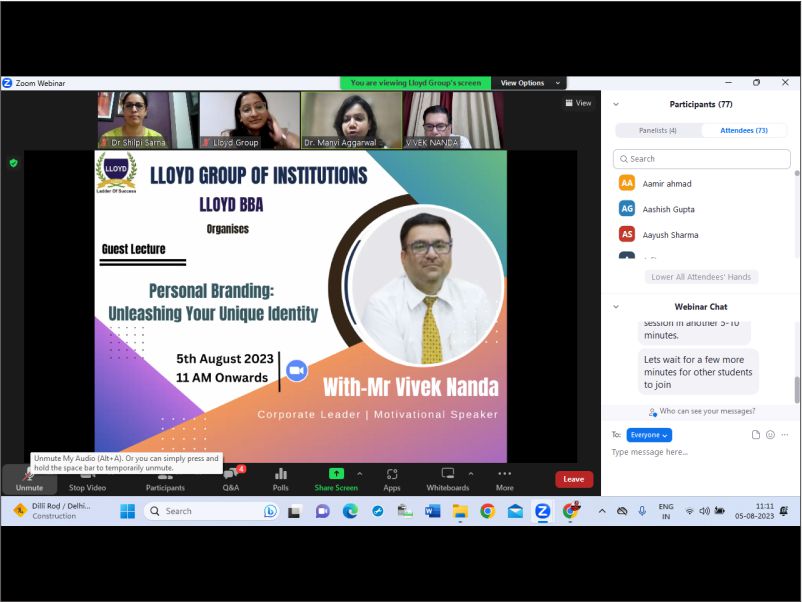Open File Explorer from taskbar

460,511
